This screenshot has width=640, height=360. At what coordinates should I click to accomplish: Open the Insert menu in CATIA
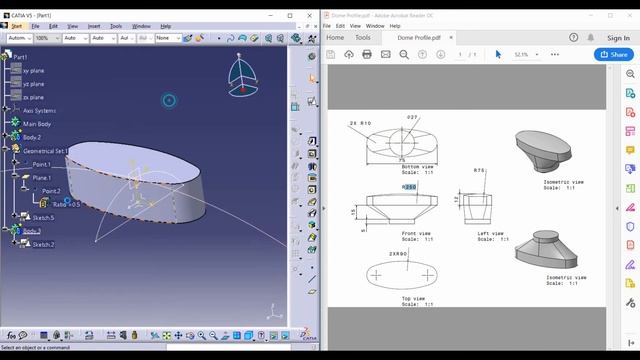point(94,26)
